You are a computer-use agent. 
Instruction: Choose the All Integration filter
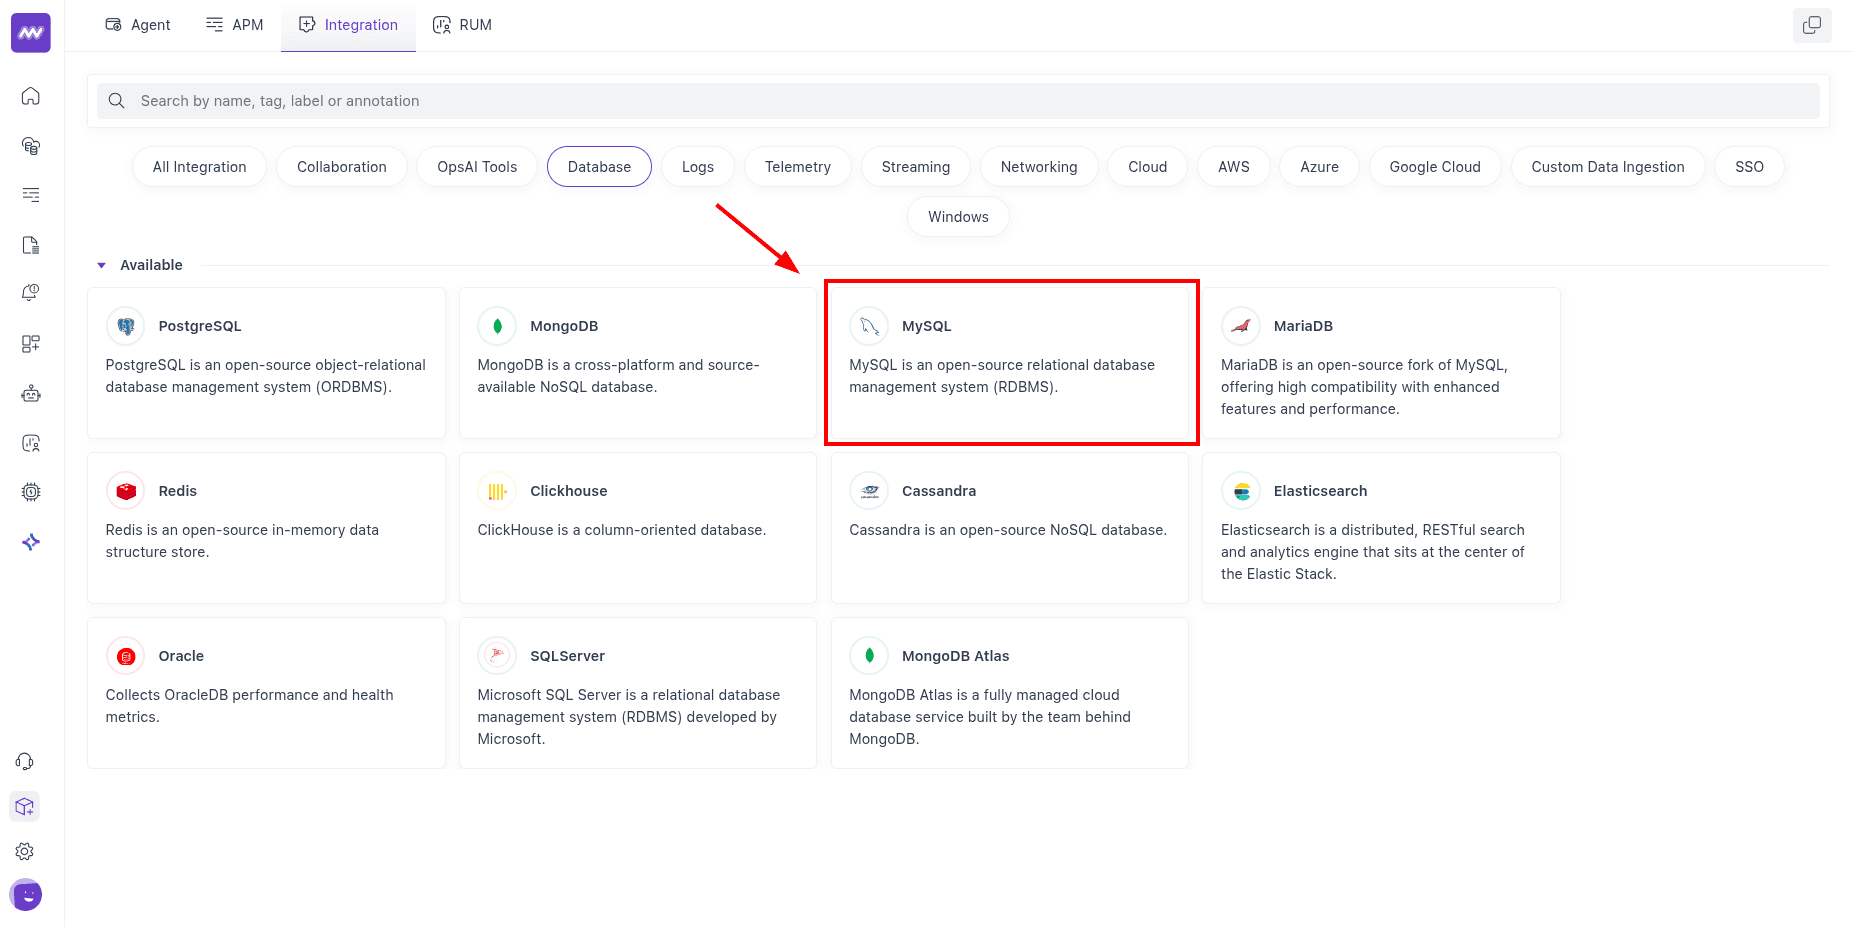(x=199, y=167)
